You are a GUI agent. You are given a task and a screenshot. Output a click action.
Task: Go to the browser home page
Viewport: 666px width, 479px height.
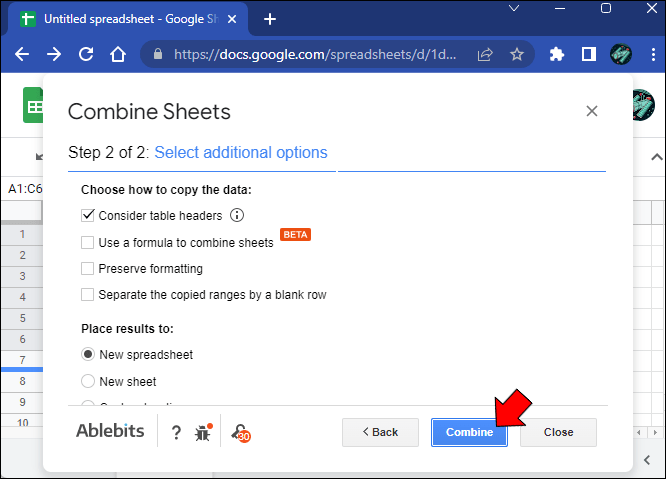click(118, 55)
